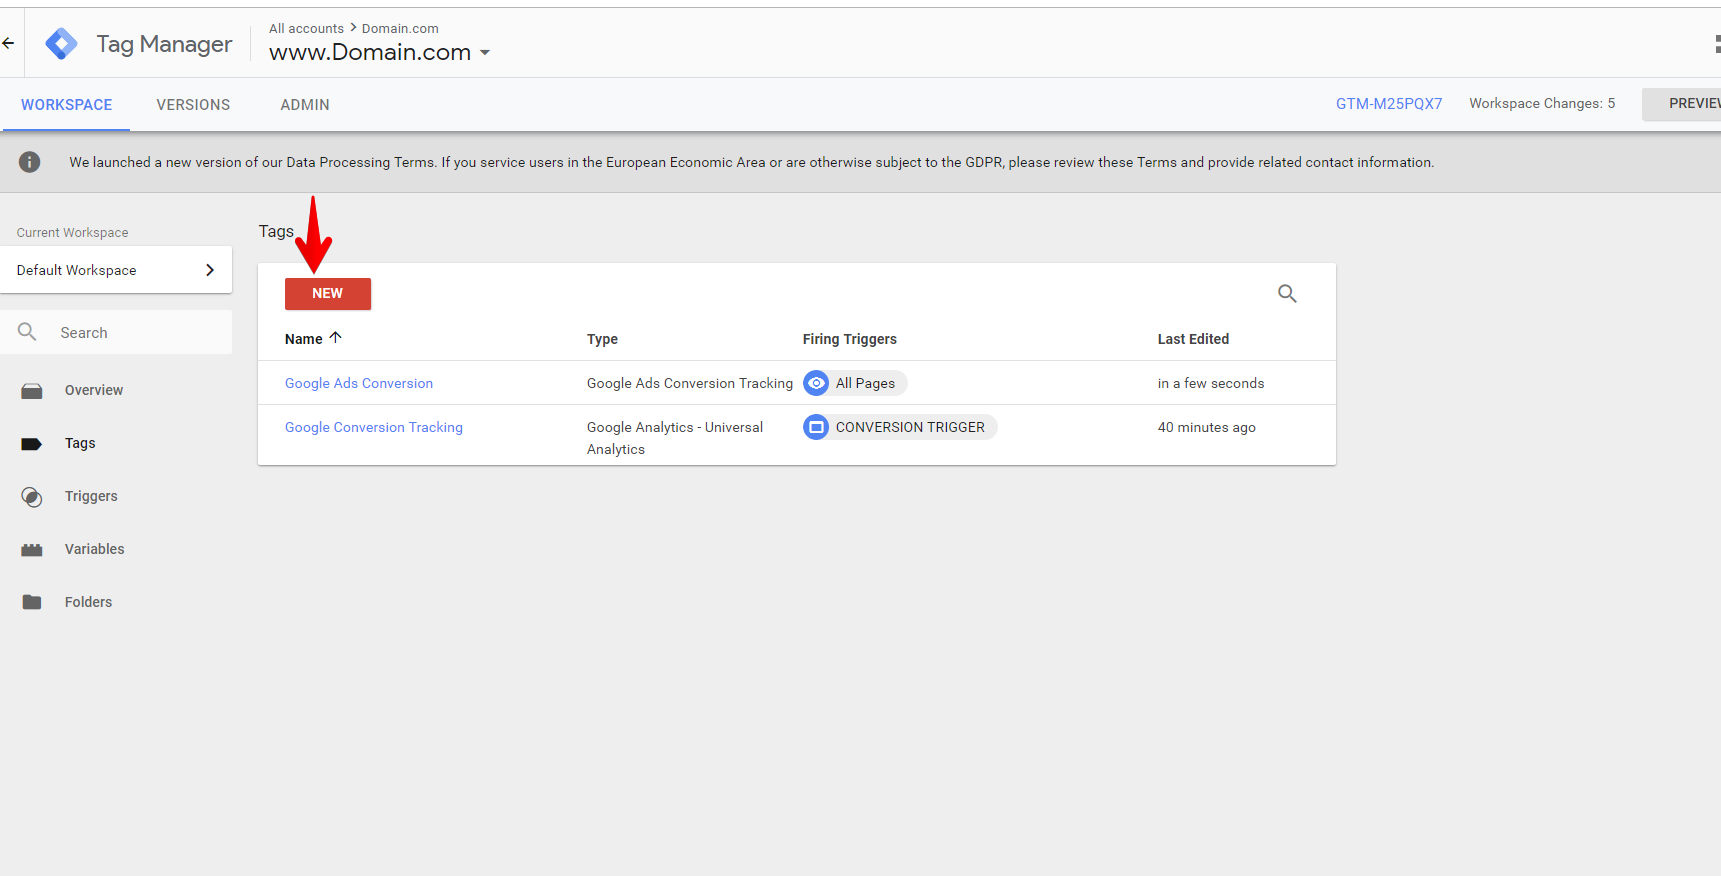
Task: Click the Current Workspace label
Action: [72, 232]
